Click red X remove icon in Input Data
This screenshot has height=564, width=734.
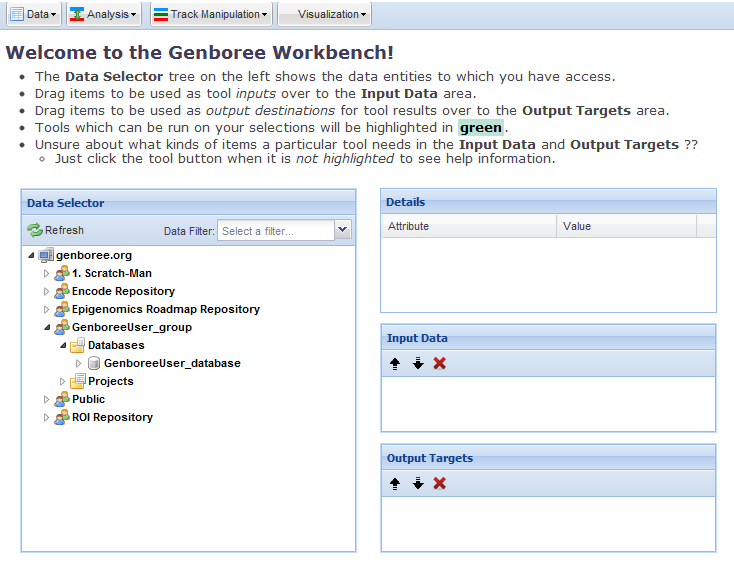(440, 363)
